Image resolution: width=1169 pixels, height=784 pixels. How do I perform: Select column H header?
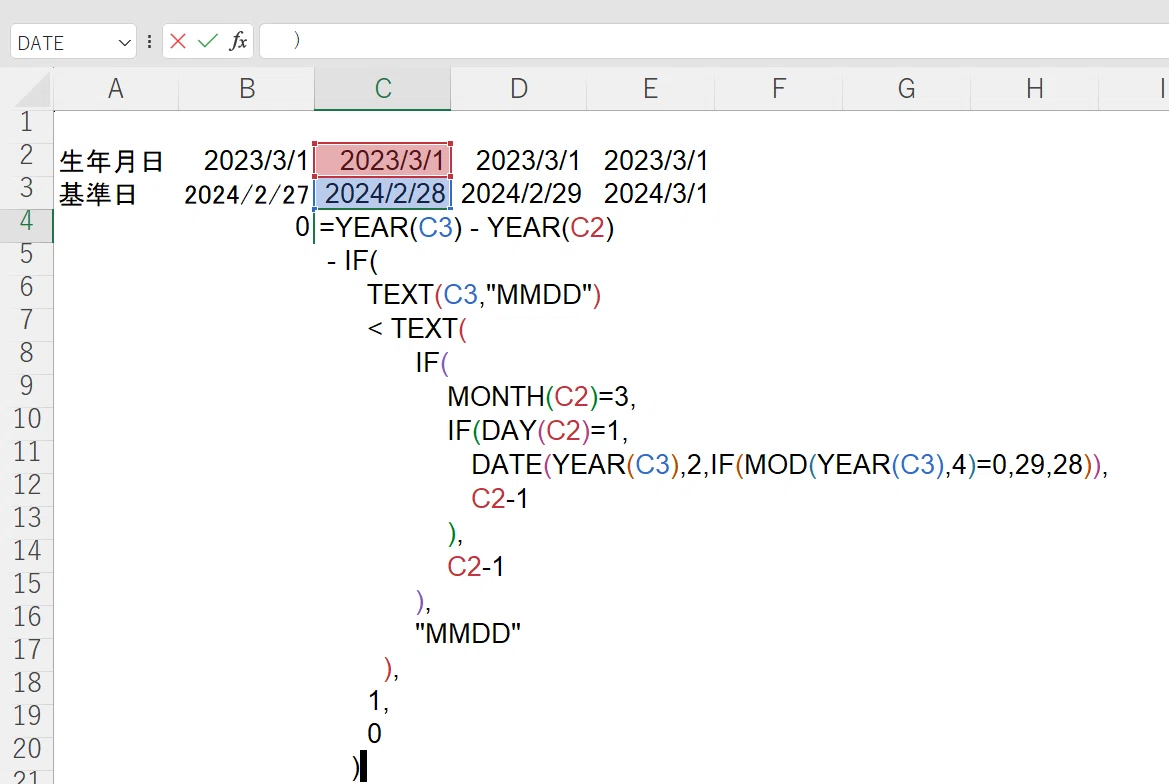[x=1034, y=89]
